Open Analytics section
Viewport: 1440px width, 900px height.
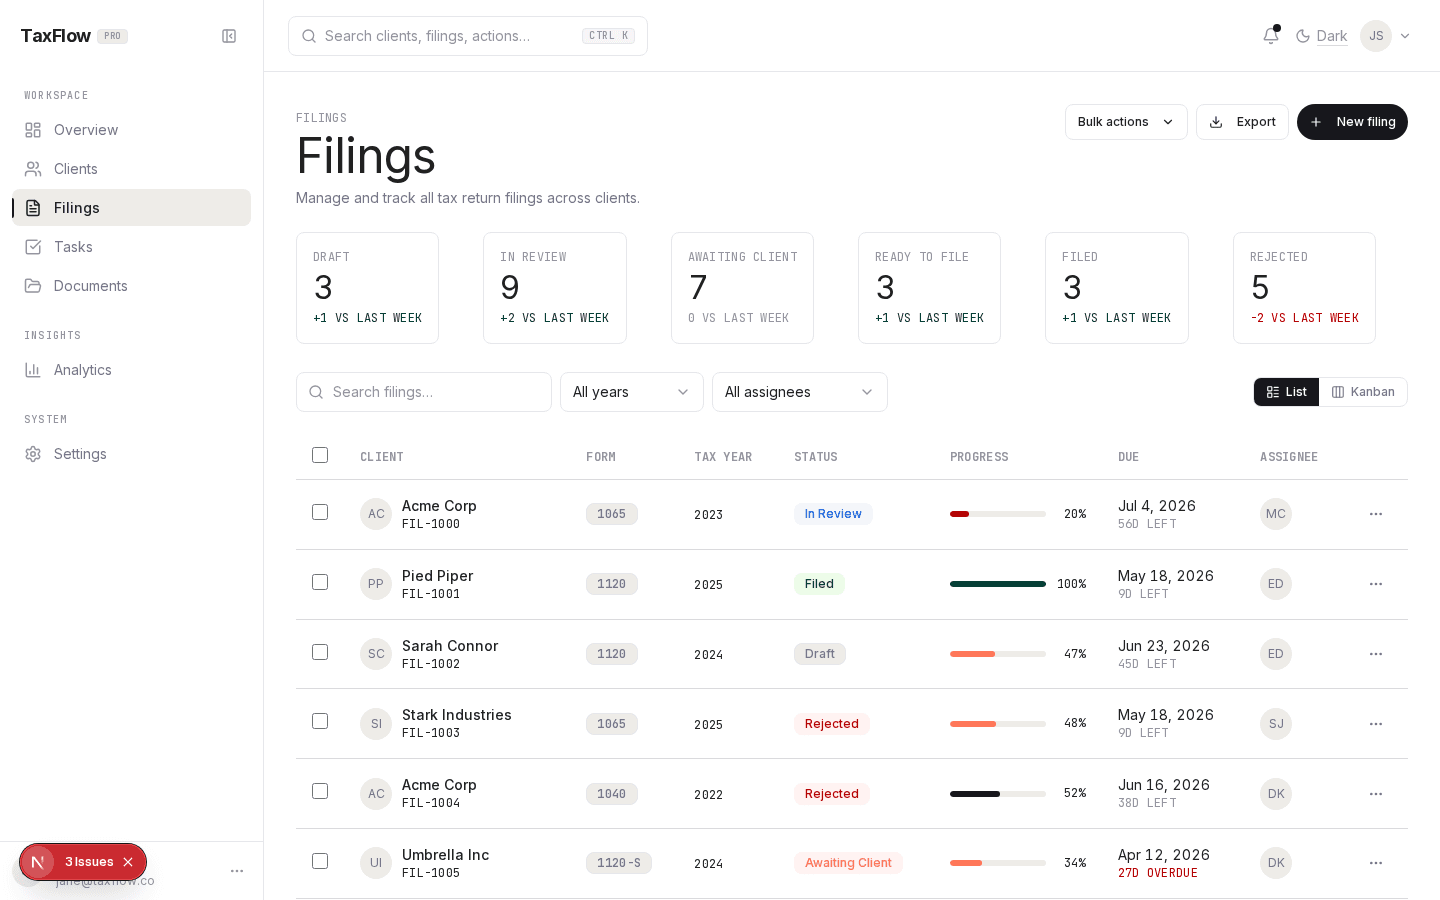pyautogui.click(x=131, y=370)
